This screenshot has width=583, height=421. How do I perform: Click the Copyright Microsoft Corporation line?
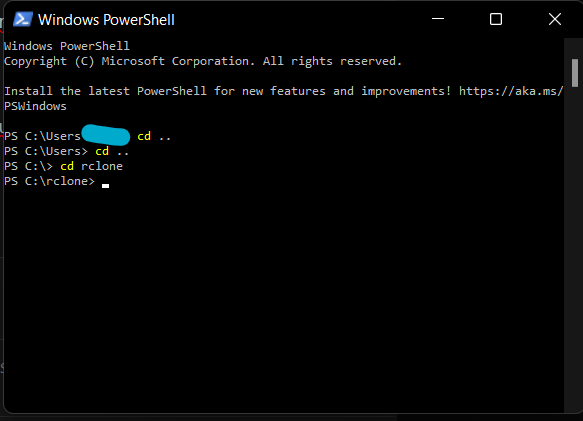[203, 61]
